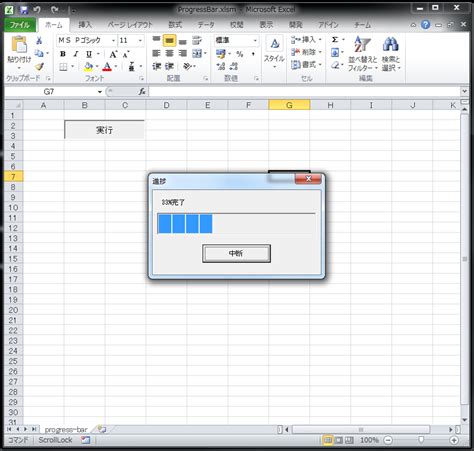Click the insert function fx icon
Image resolution: width=474 pixels, height=451 pixels.
click(x=142, y=91)
